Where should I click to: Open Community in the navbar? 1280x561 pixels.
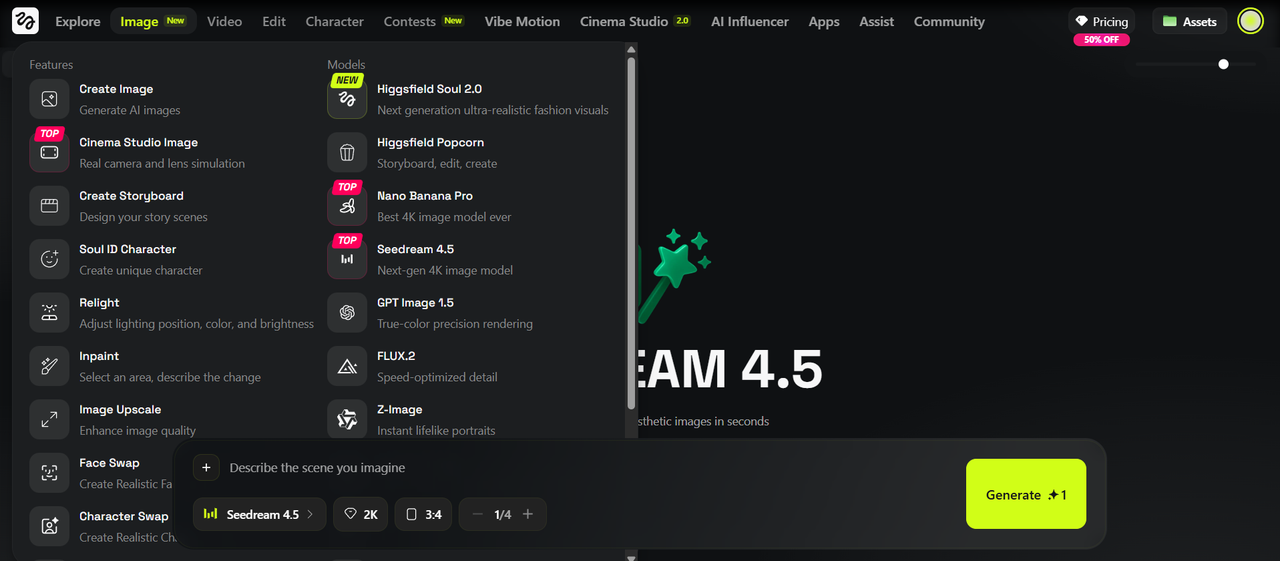(x=949, y=21)
